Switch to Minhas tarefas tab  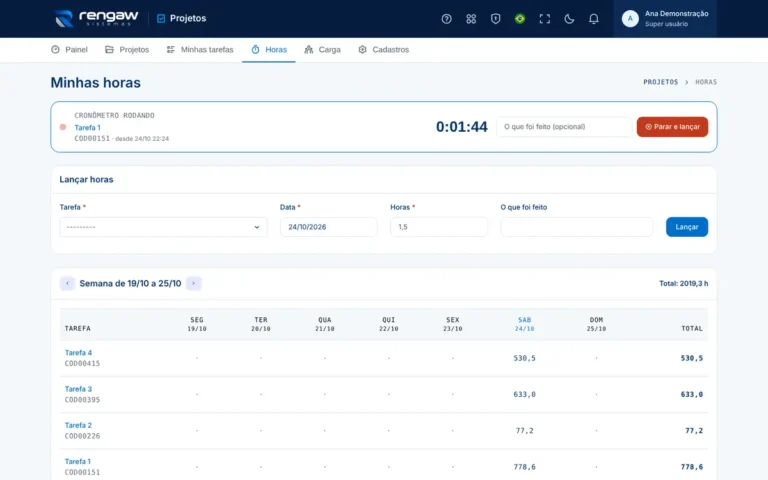pos(200,49)
